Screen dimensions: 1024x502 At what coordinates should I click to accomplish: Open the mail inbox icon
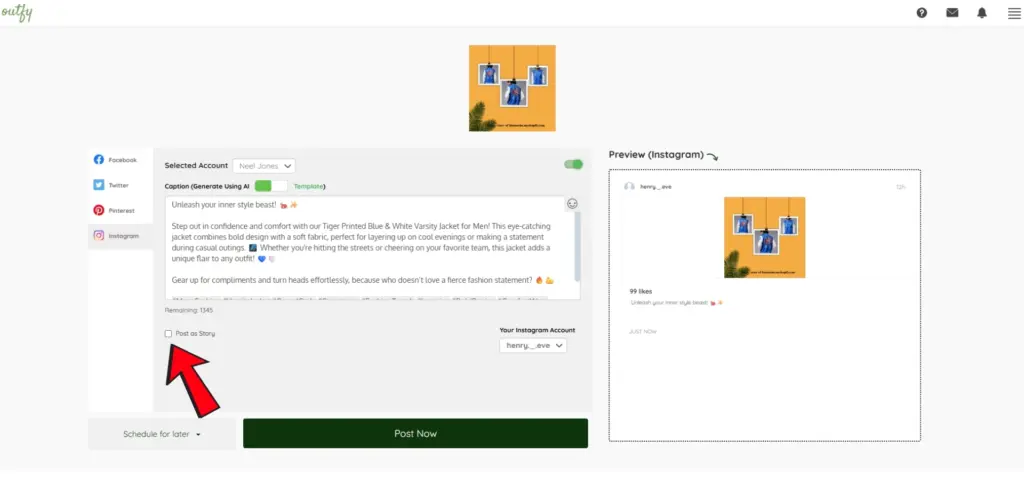pos(952,13)
